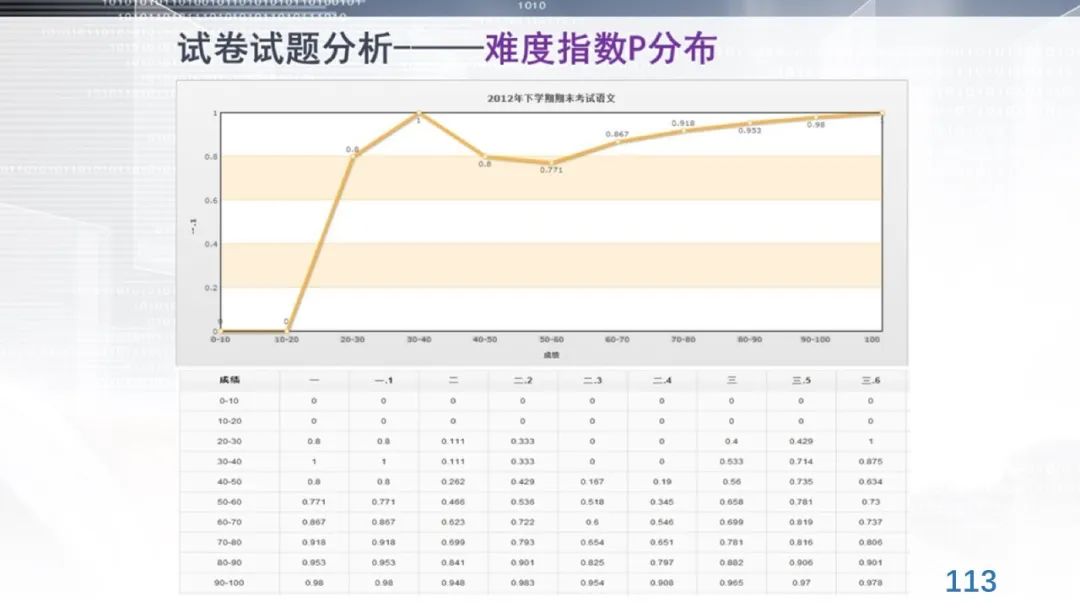This screenshot has width=1080, height=608.
Task: Click table cell 0.825 in row 80-90
Action: point(592,563)
